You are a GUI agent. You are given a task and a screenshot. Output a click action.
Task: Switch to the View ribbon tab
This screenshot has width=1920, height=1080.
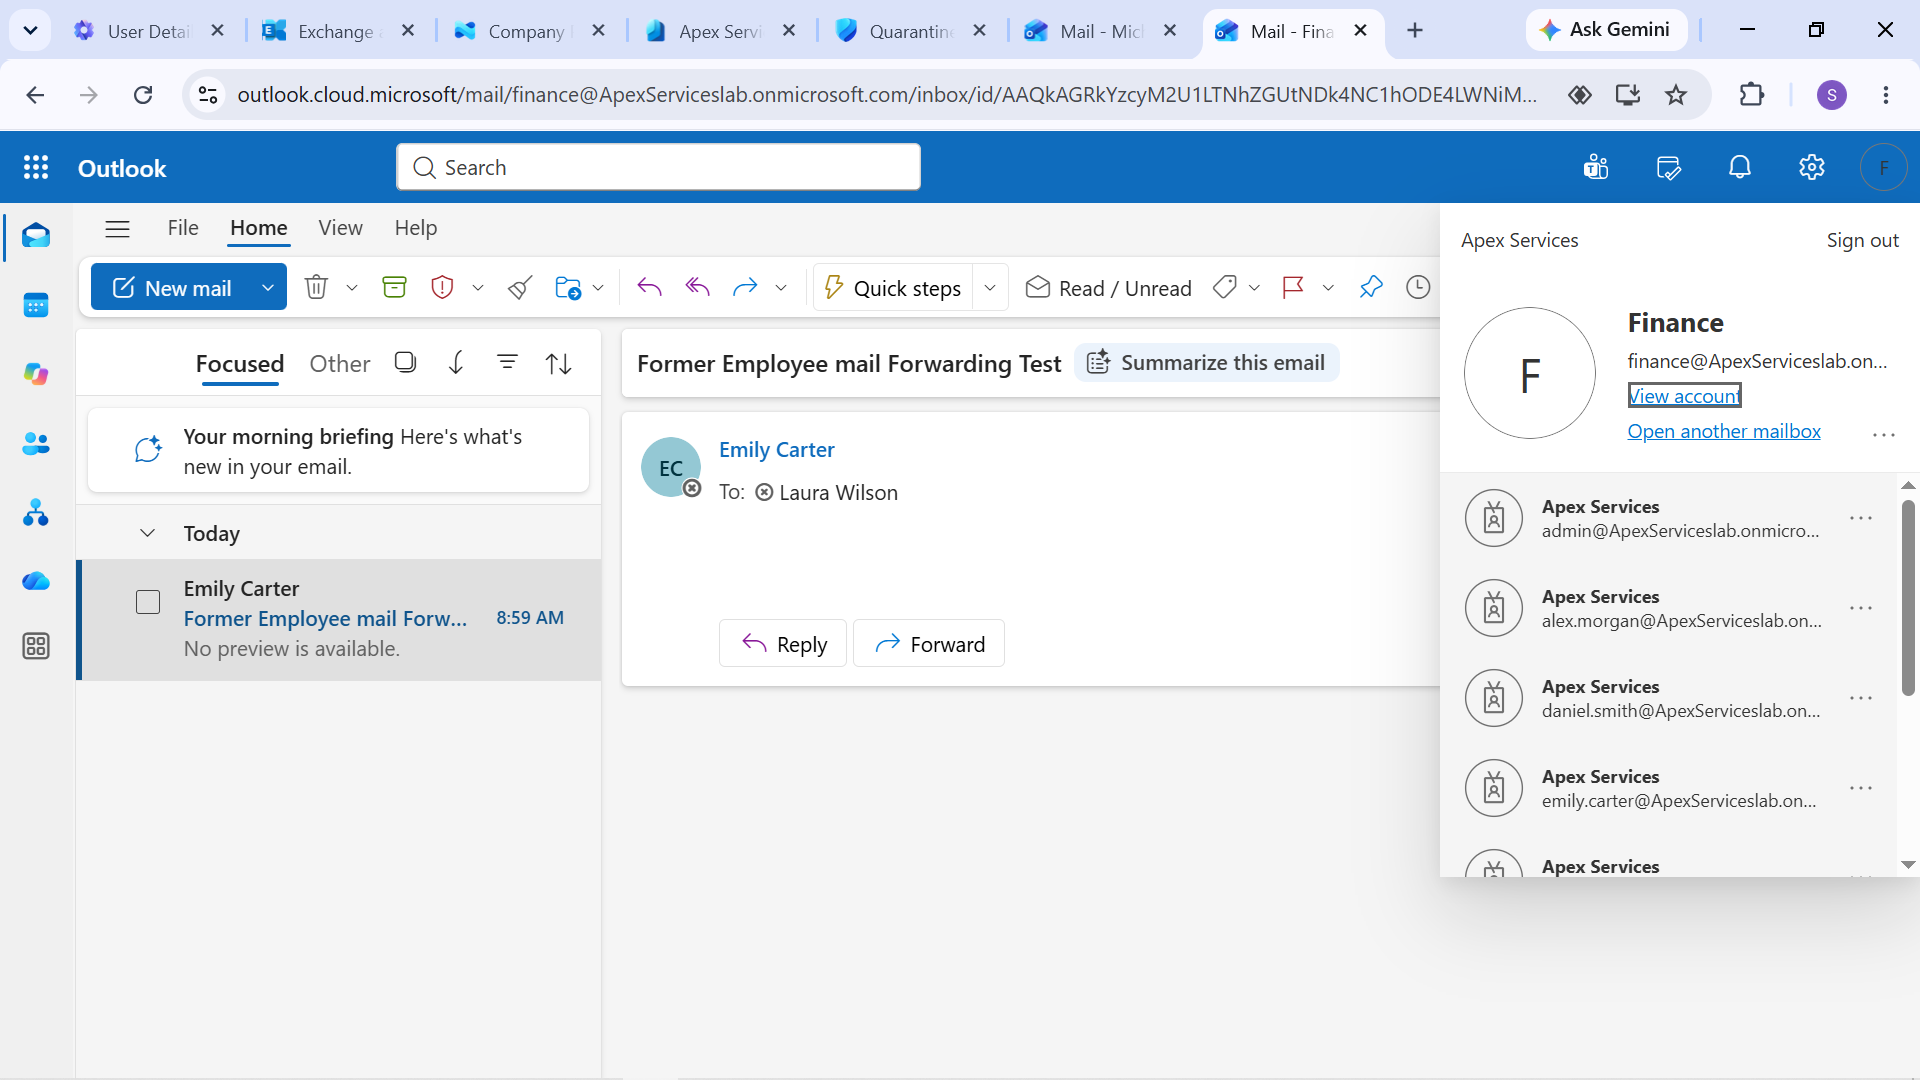click(340, 228)
